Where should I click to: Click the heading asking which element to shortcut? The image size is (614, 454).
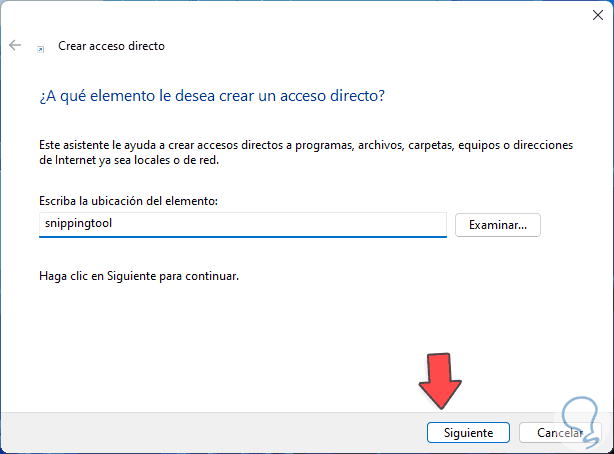coord(211,96)
